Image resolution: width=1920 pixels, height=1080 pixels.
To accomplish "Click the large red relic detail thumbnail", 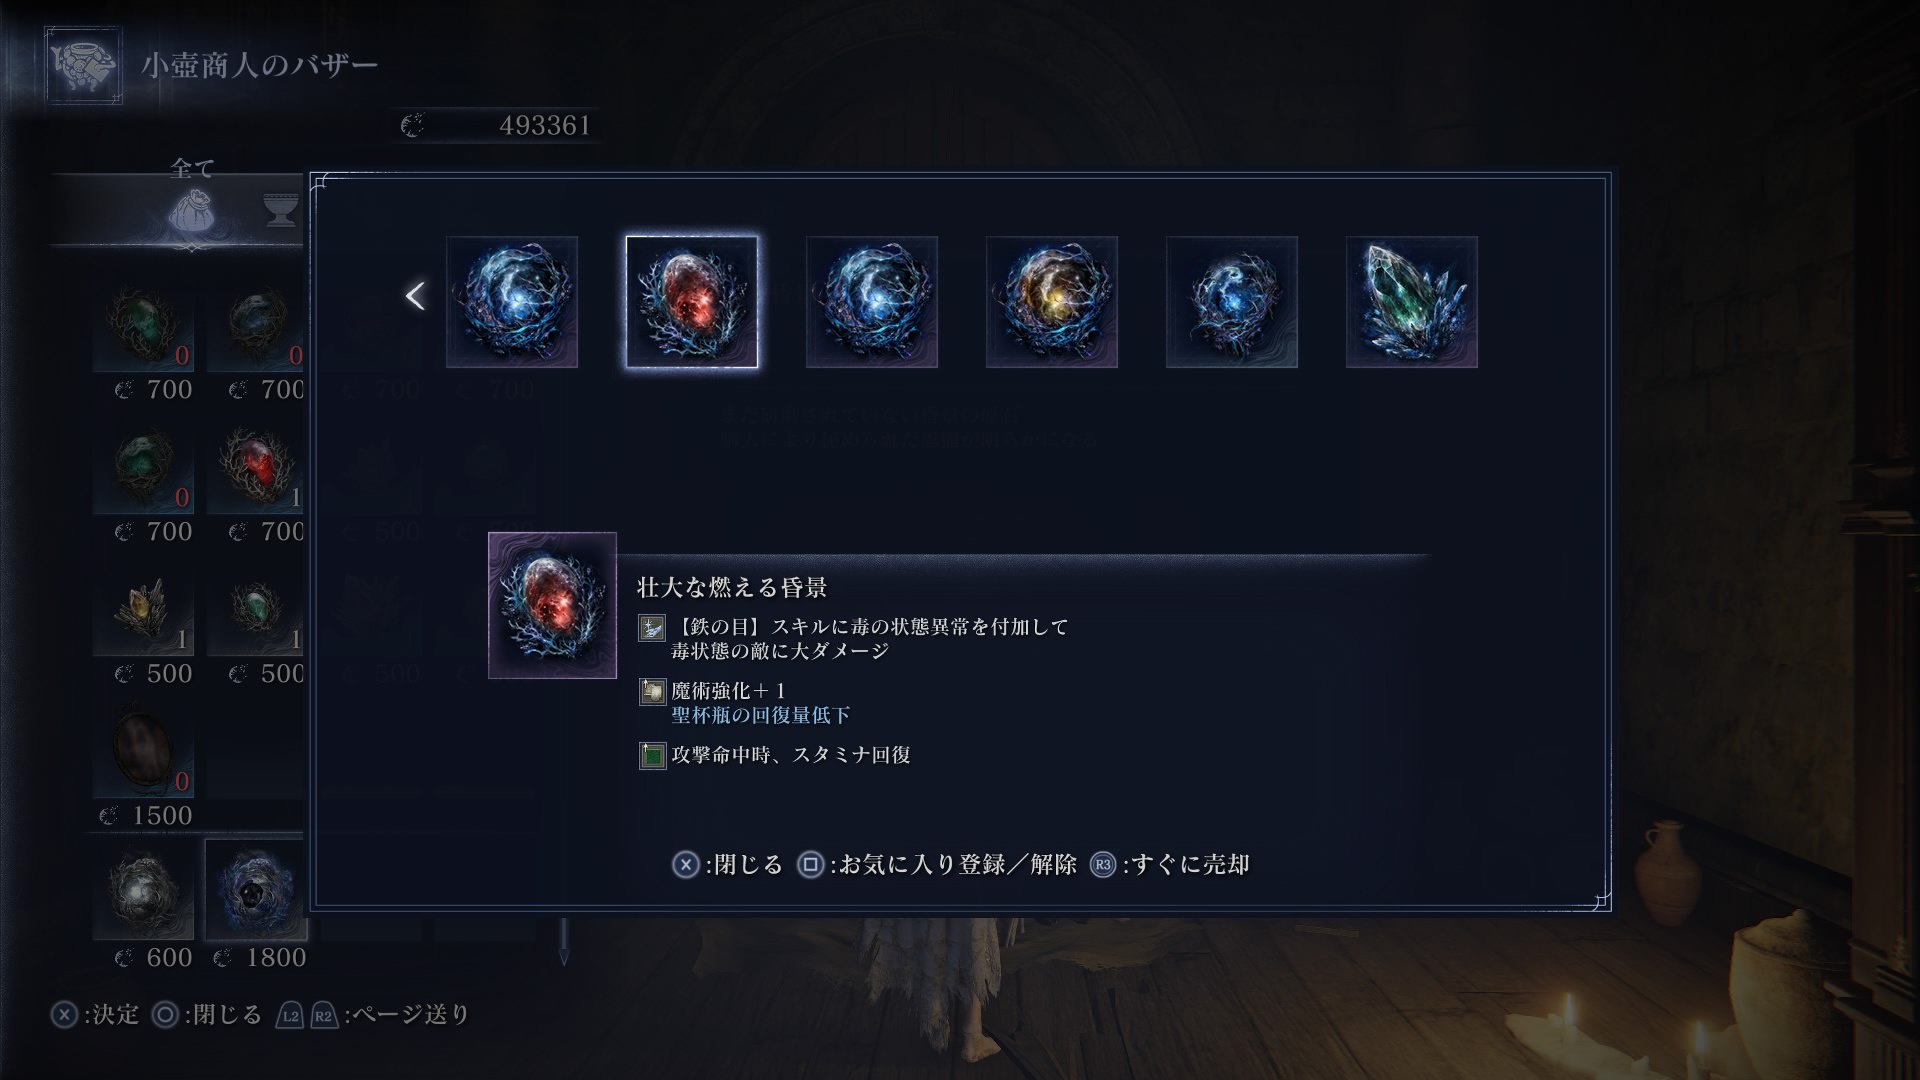I will pos(552,606).
